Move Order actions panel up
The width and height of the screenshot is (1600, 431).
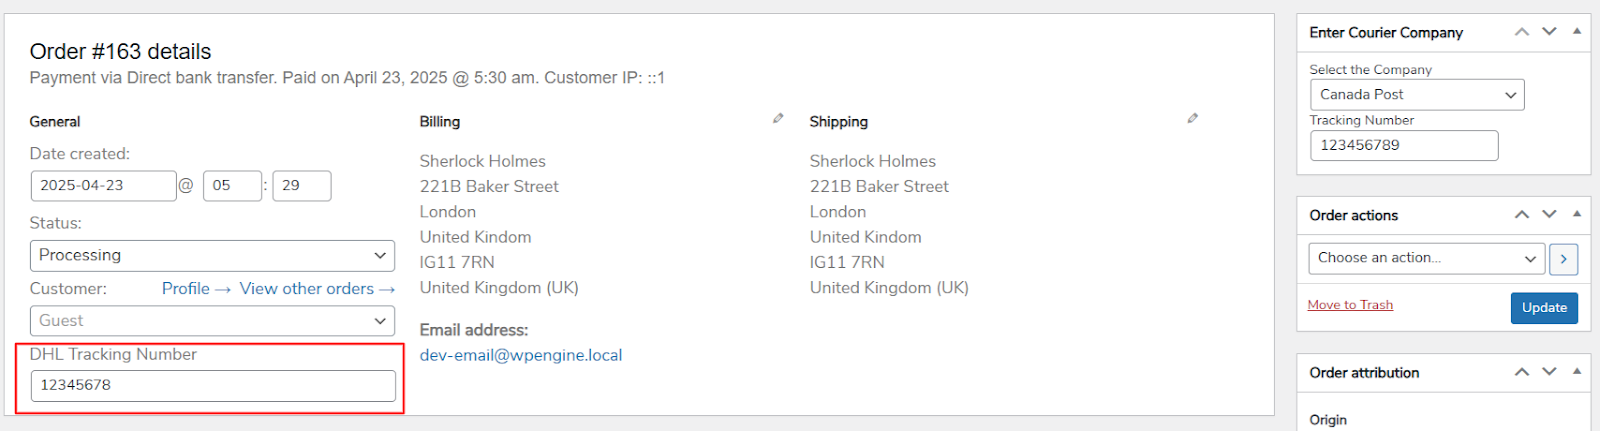[1522, 214]
